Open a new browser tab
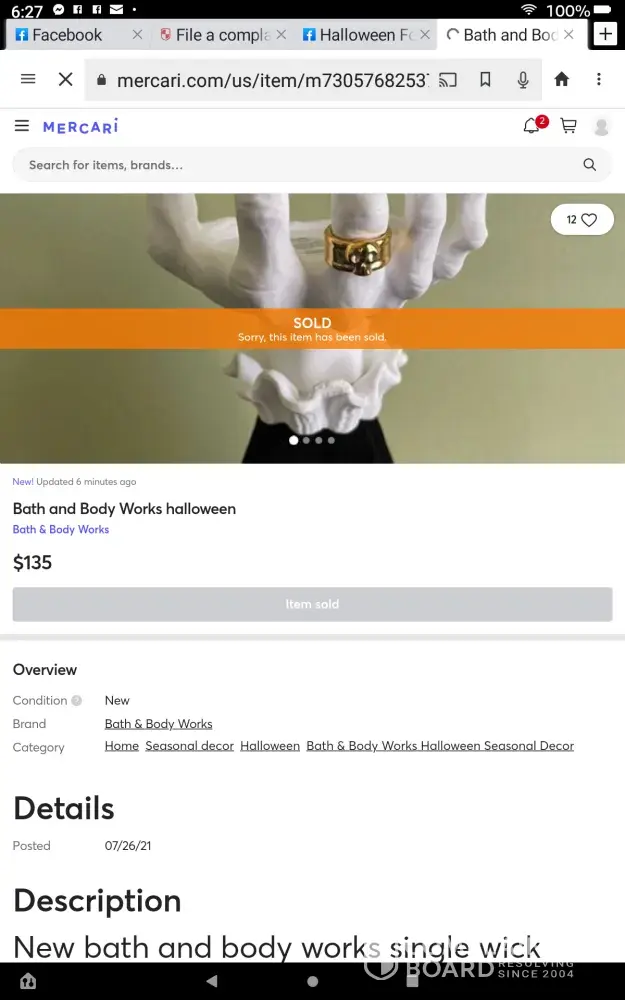The image size is (625, 1000). (x=605, y=34)
